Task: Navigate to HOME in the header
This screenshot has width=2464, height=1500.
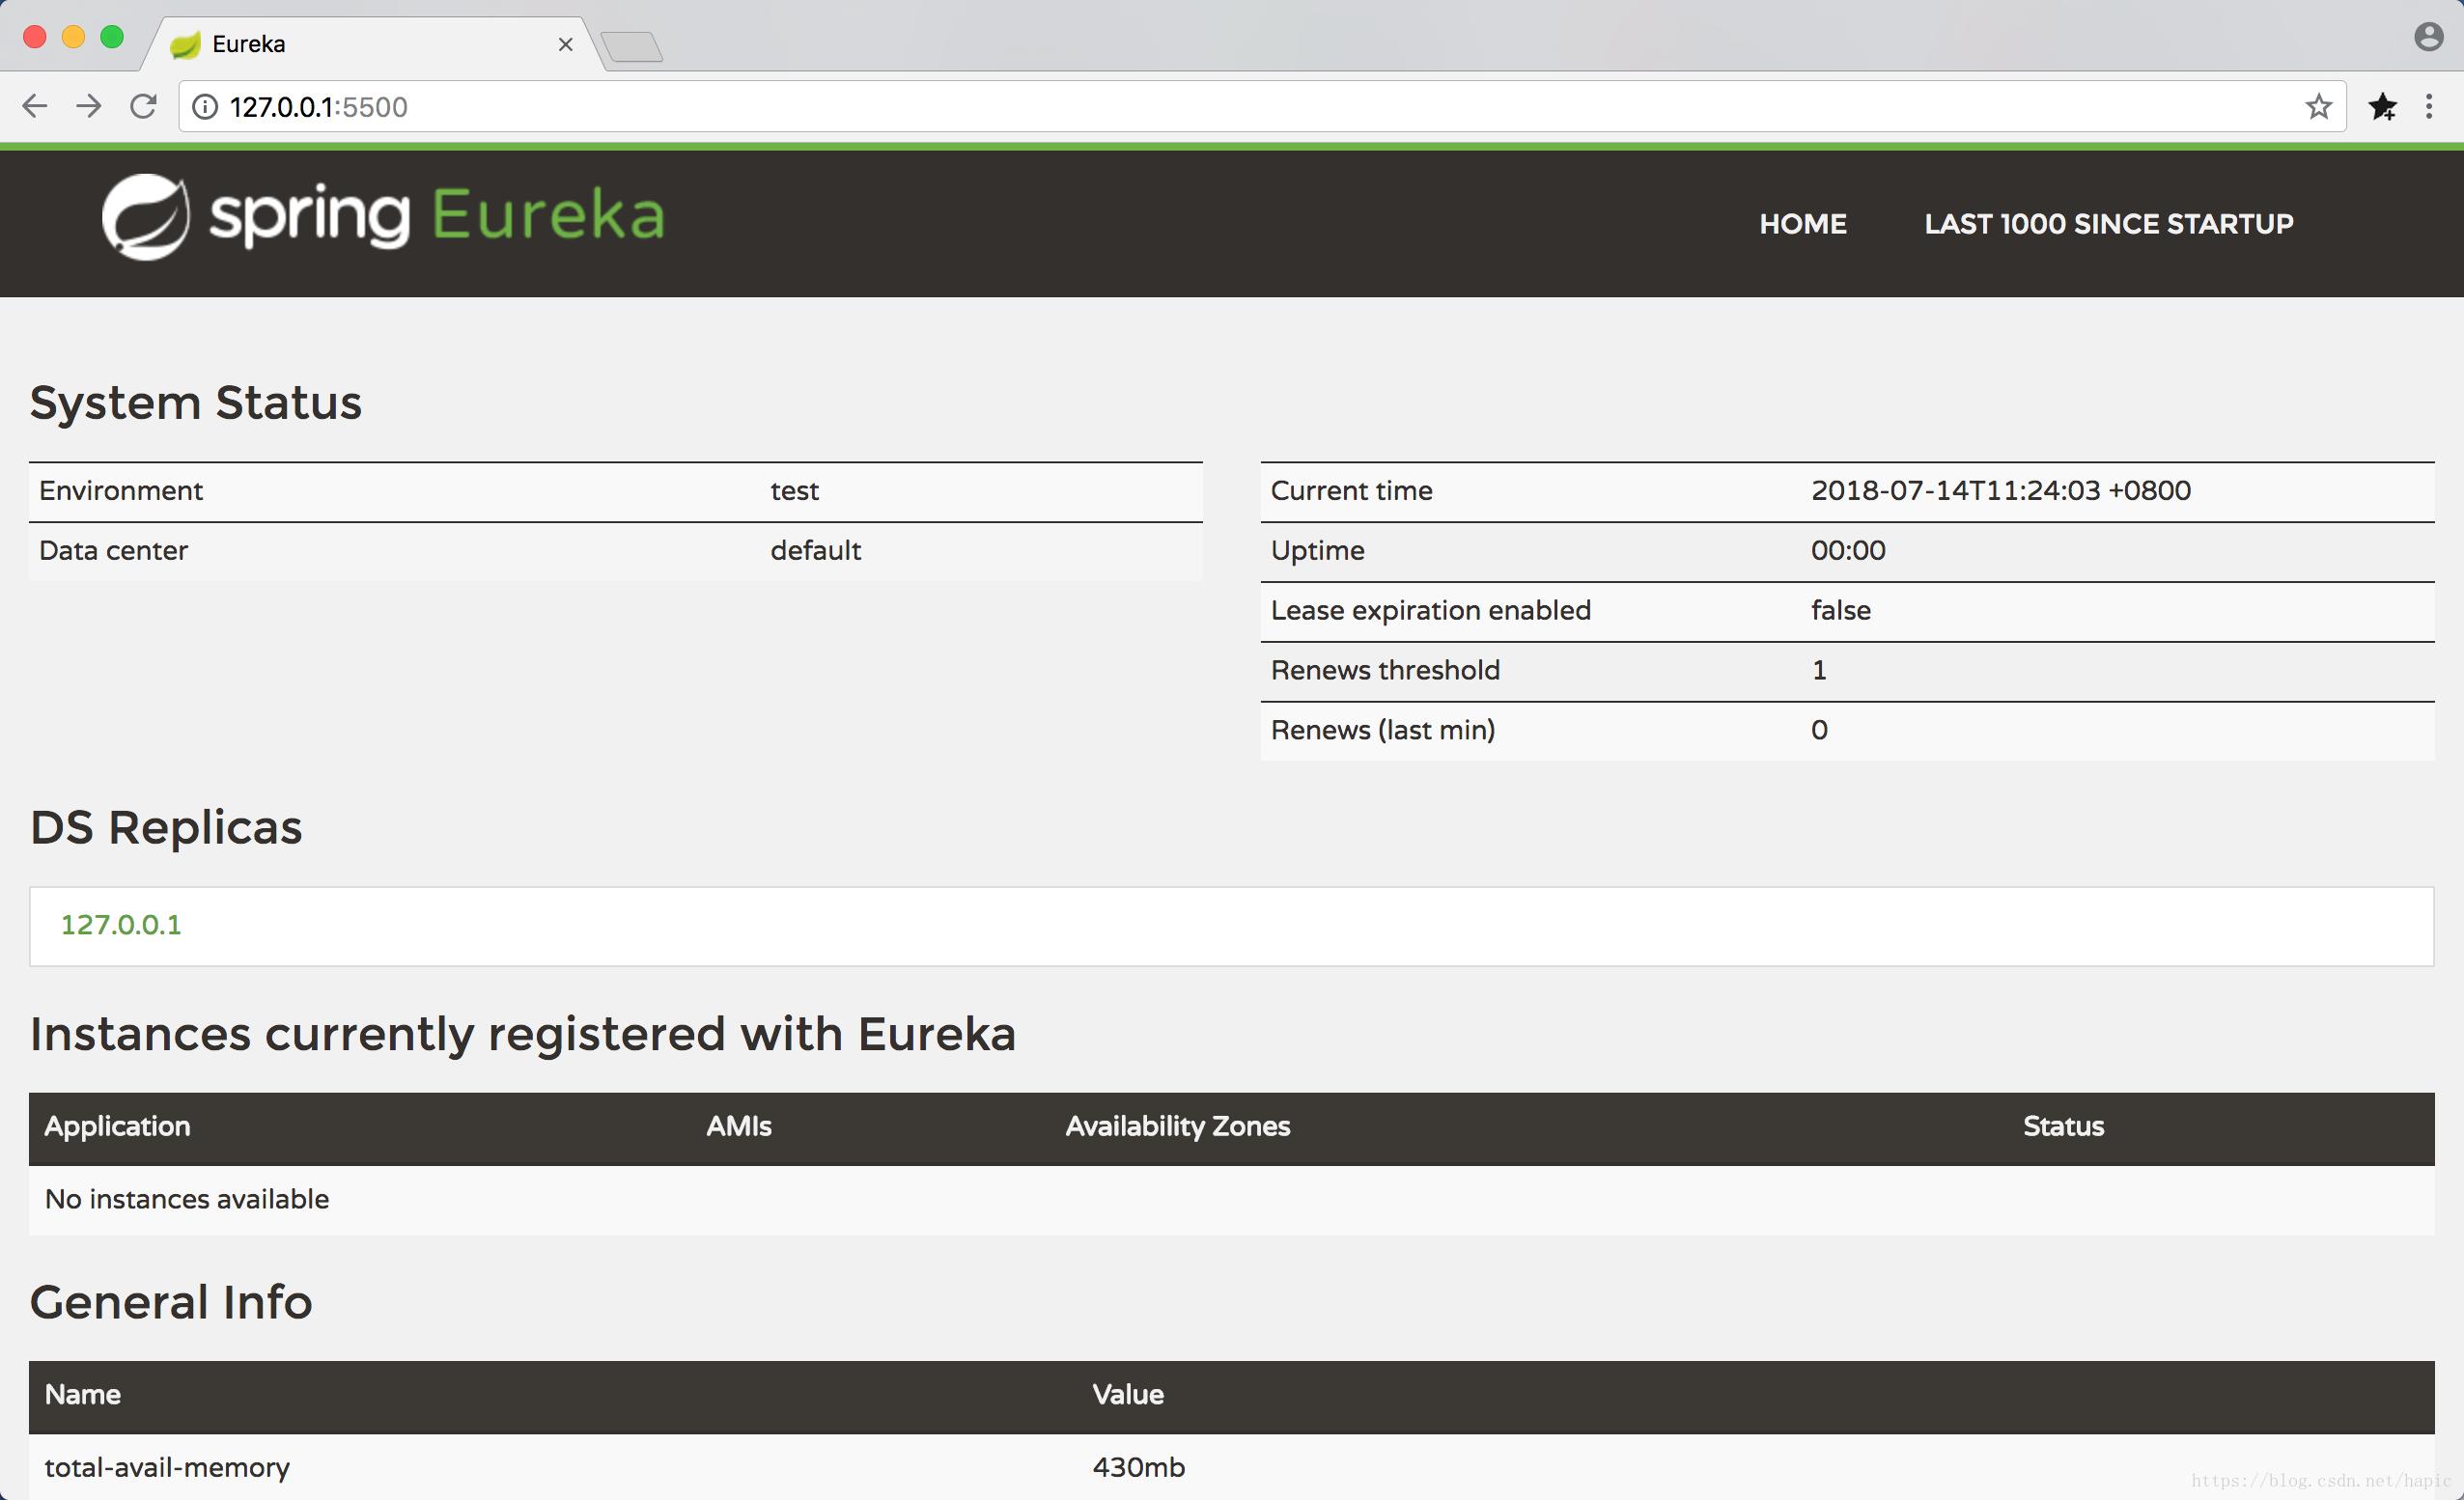Action: tap(1803, 224)
